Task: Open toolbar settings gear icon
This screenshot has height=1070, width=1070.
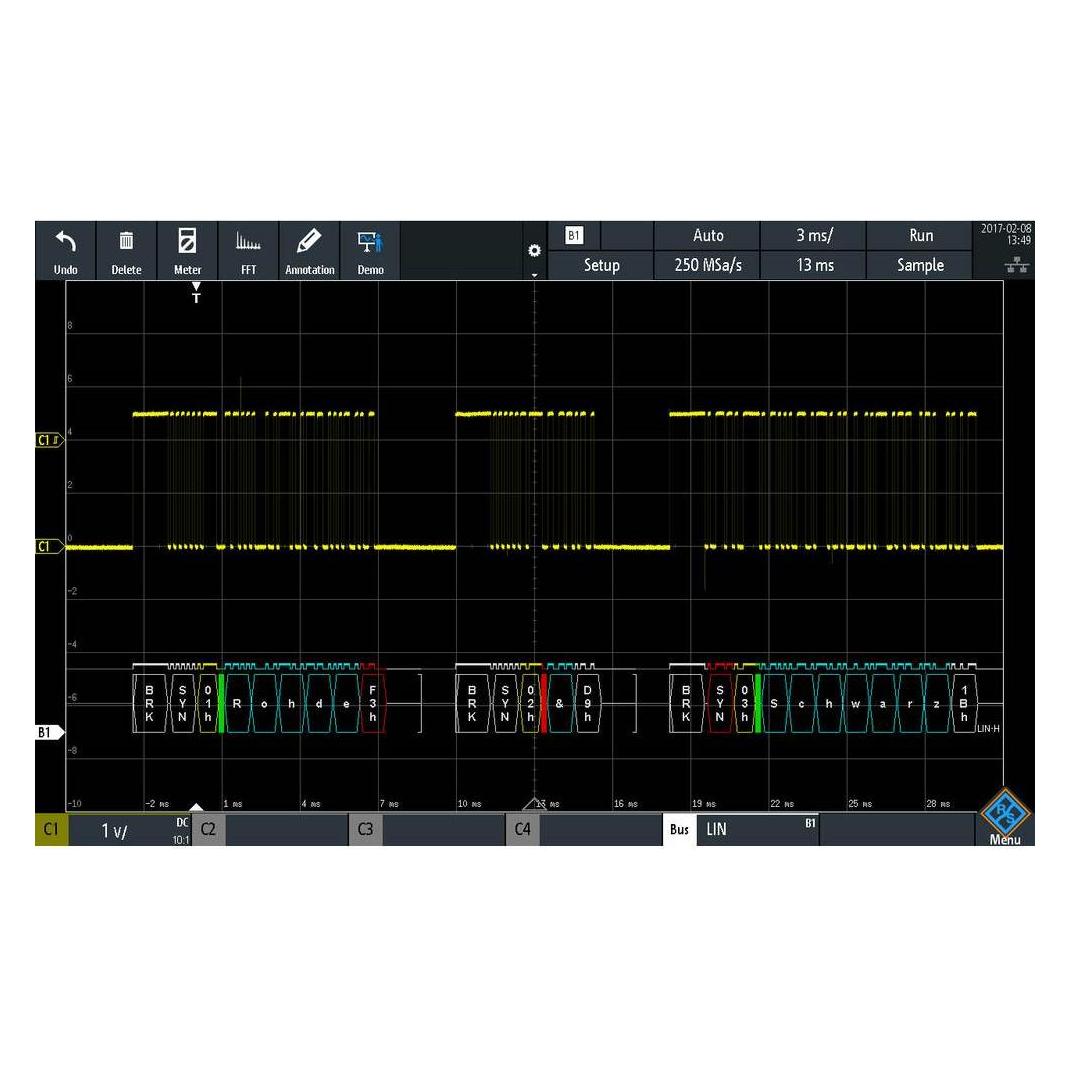Action: click(534, 250)
